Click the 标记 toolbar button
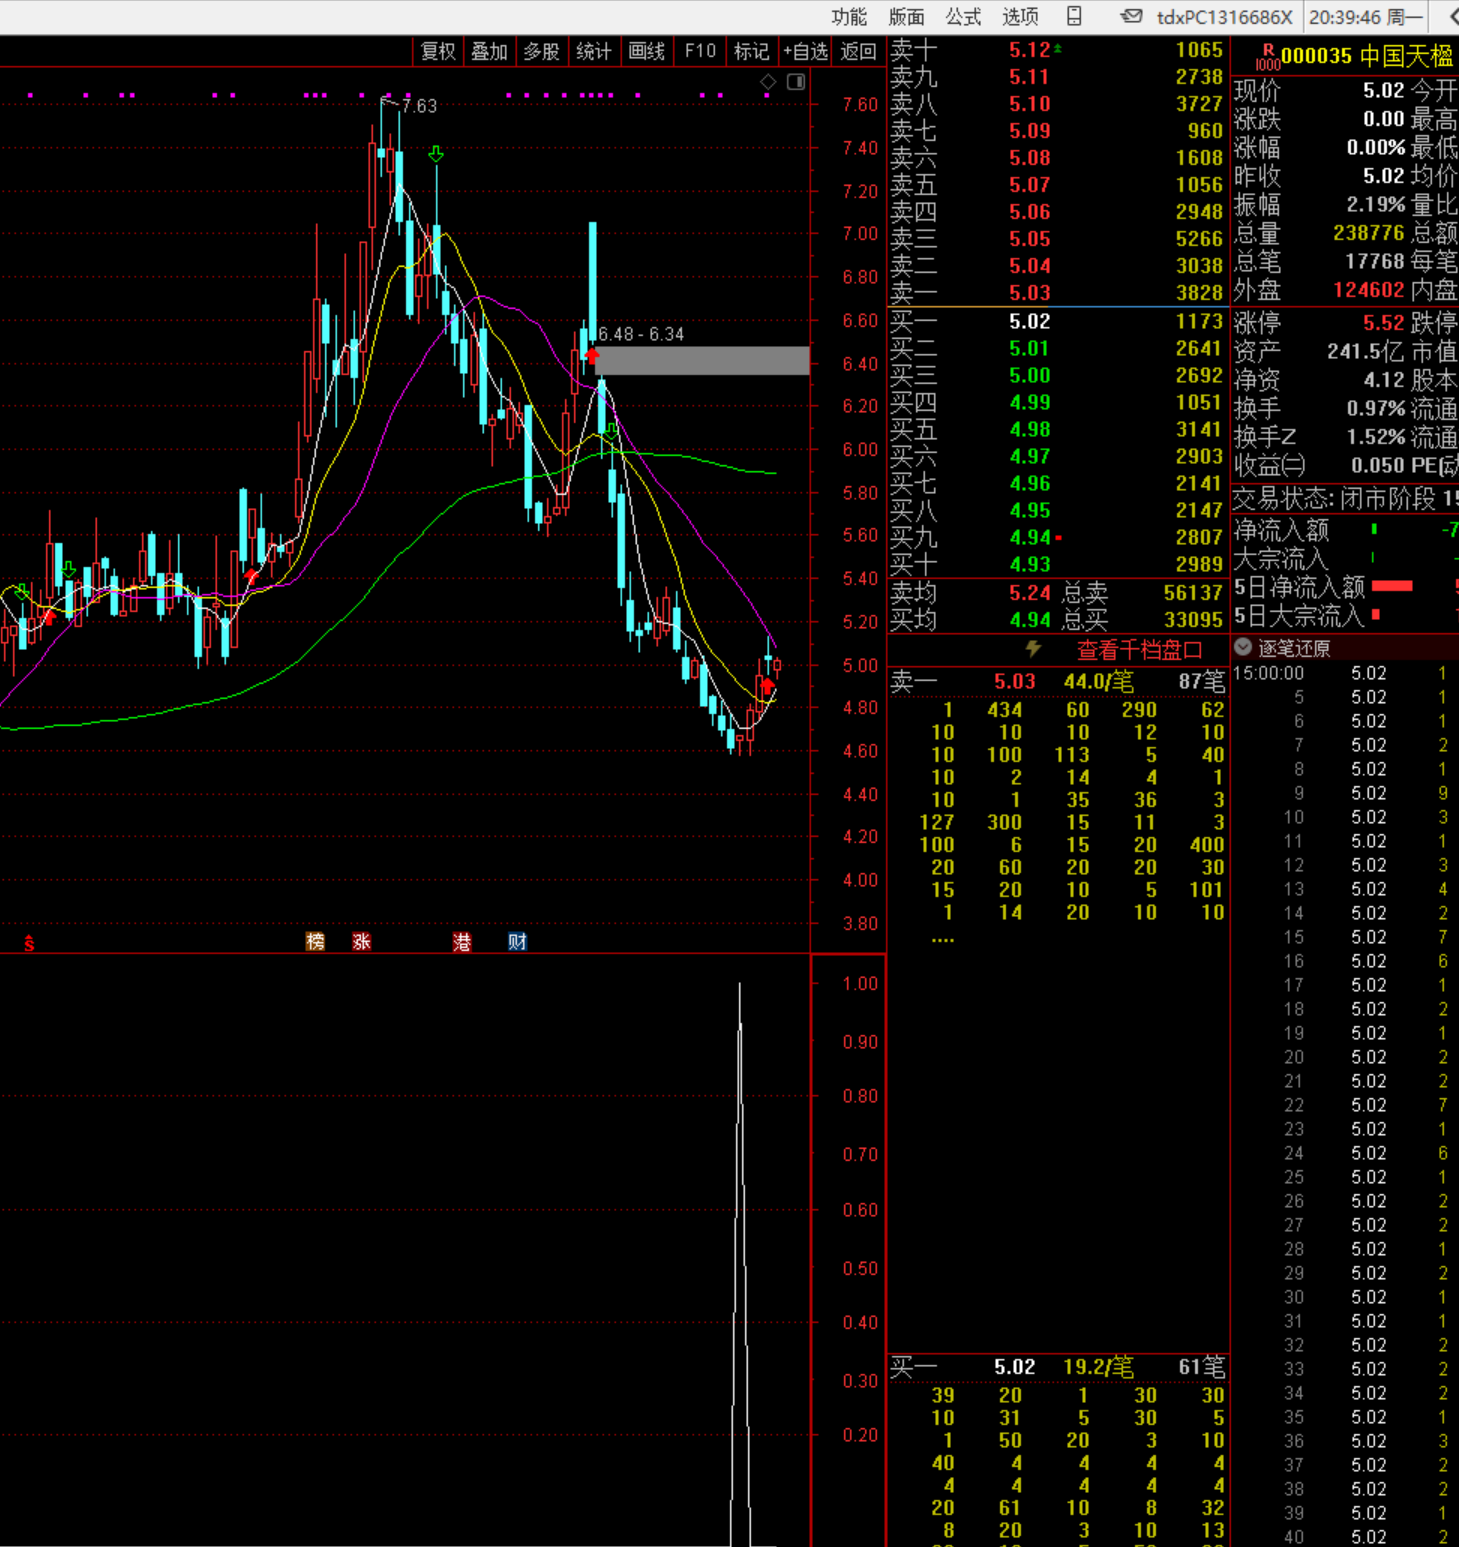 point(752,51)
